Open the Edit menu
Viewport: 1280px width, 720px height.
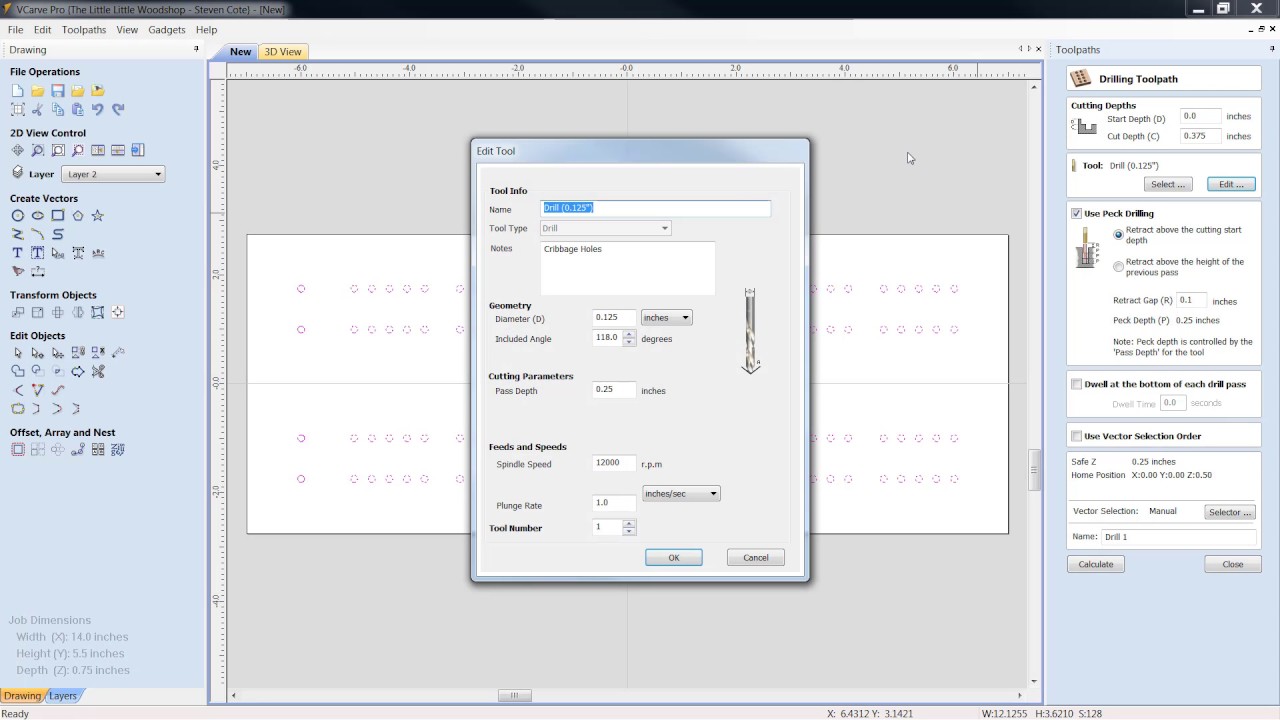(42, 30)
